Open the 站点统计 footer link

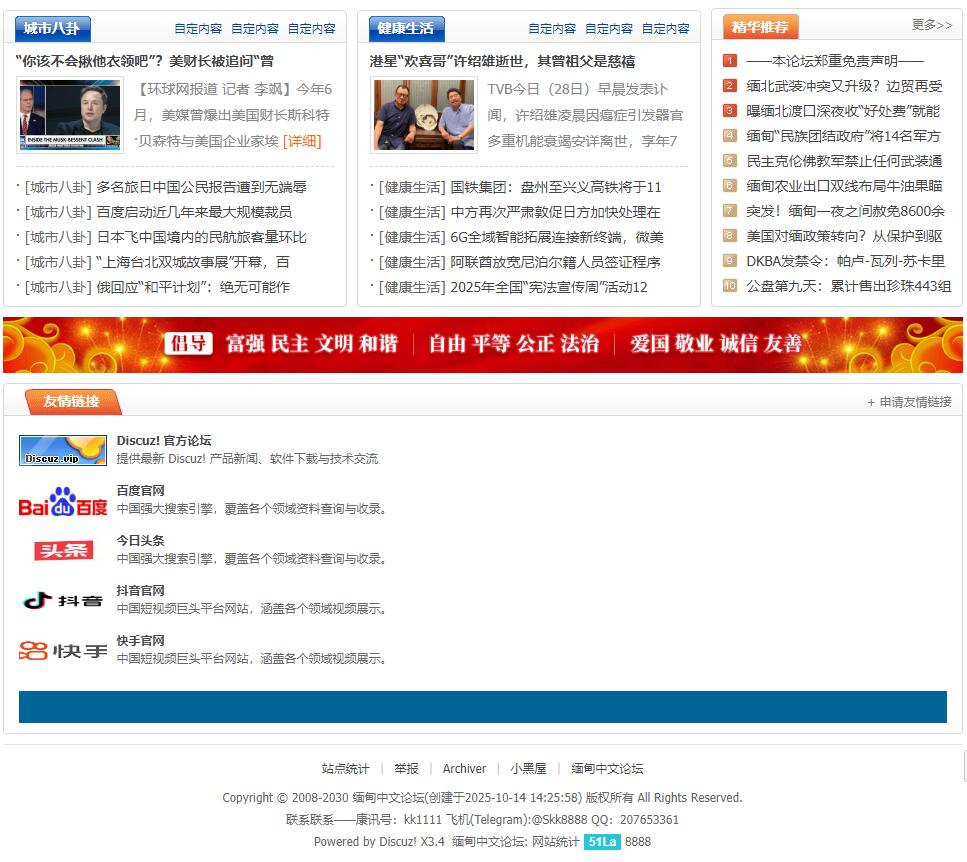coord(345,769)
